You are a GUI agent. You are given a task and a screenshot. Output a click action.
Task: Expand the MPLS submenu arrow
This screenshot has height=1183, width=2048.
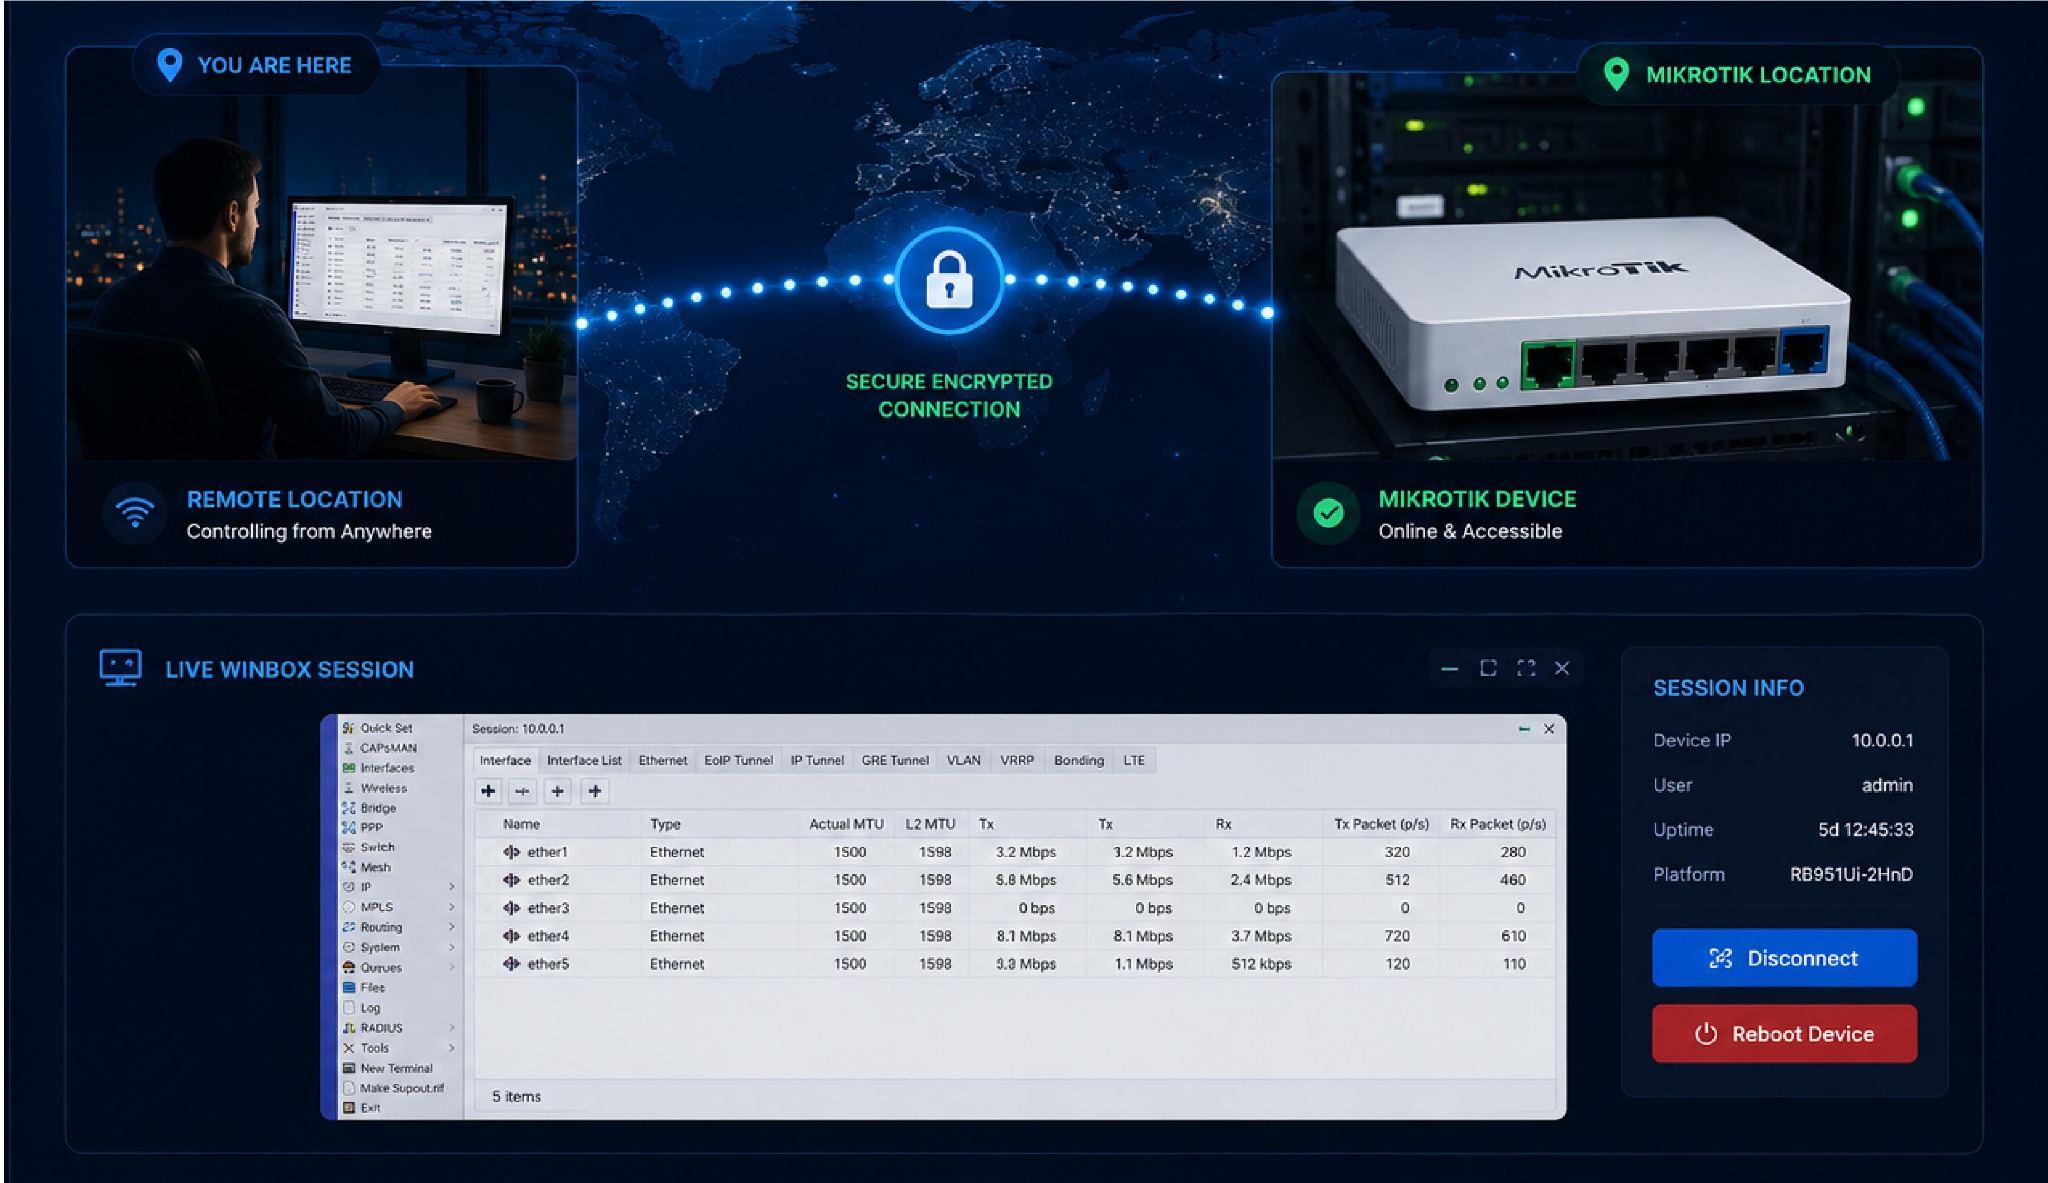(x=451, y=907)
